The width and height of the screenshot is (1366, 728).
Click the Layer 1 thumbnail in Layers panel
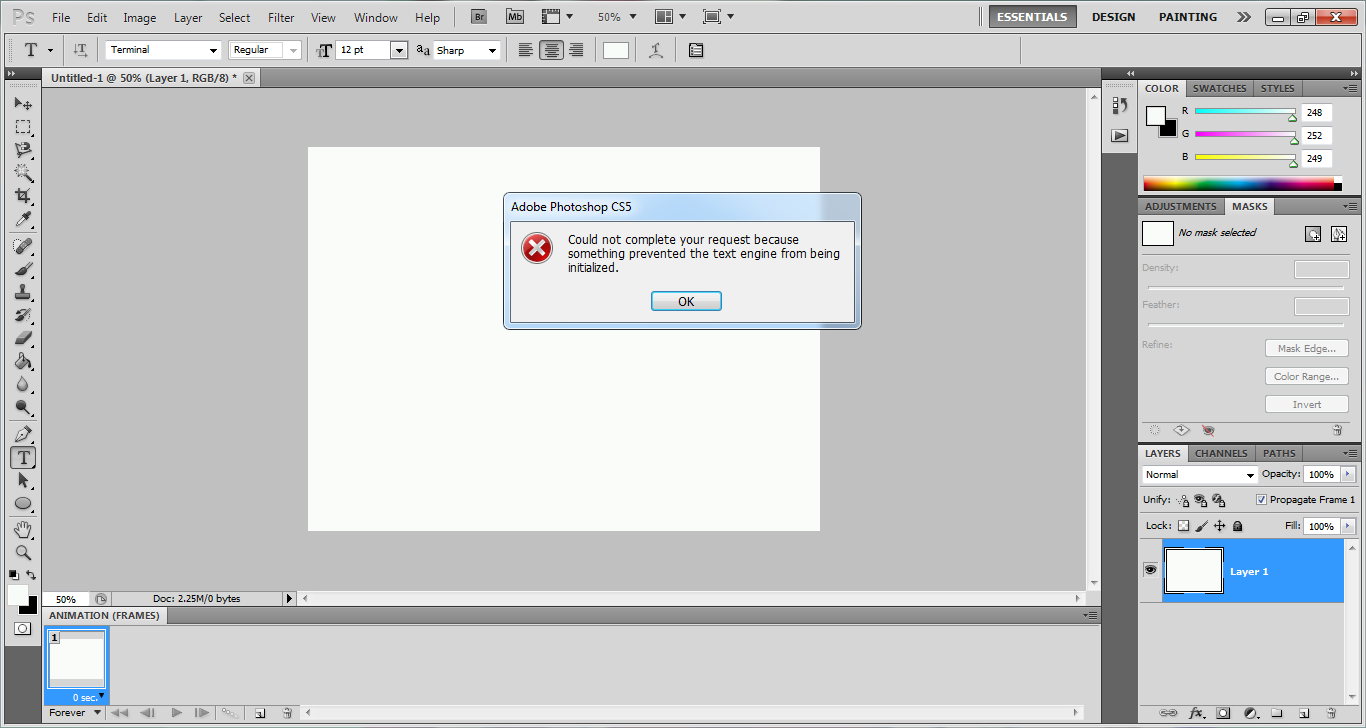point(1194,571)
